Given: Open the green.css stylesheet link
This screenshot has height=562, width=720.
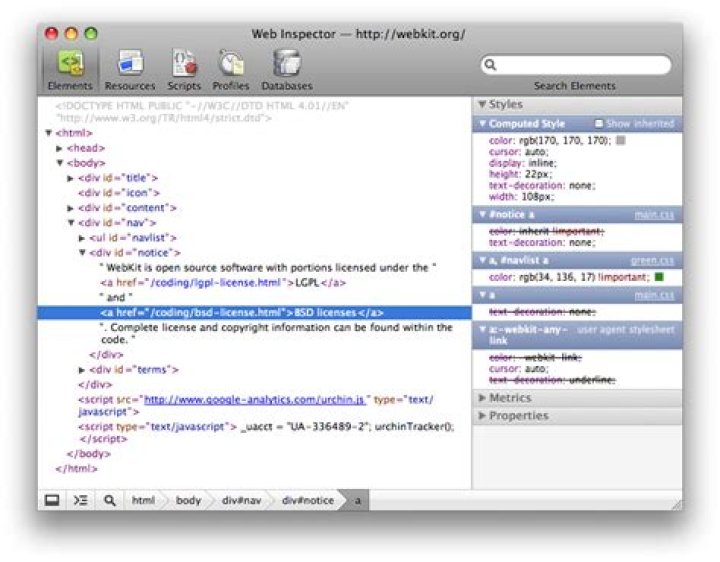Looking at the screenshot, I should click(652, 260).
